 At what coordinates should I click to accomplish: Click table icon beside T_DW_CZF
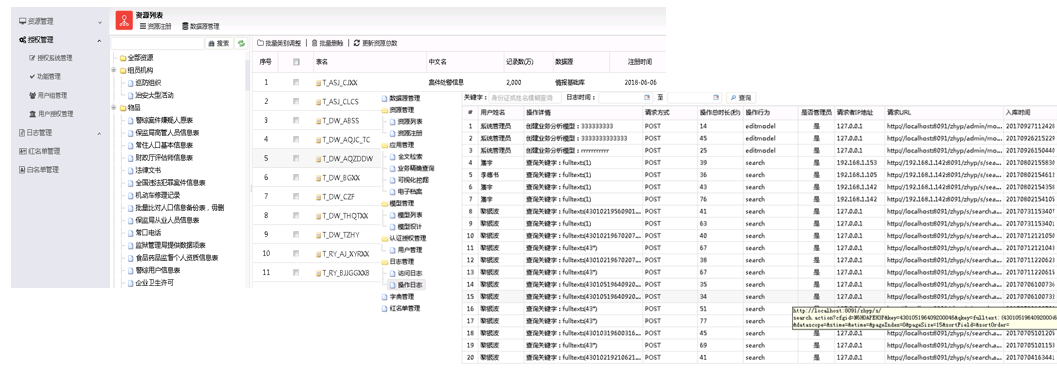[318, 197]
